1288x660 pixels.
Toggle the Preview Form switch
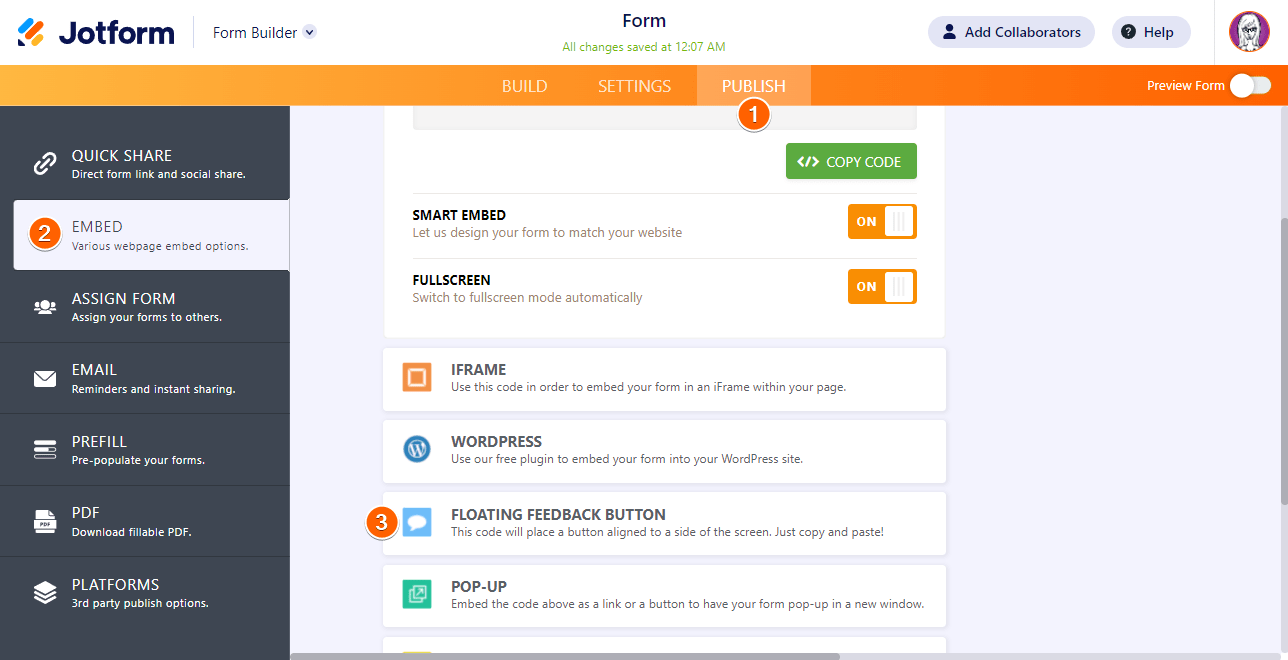click(1250, 85)
